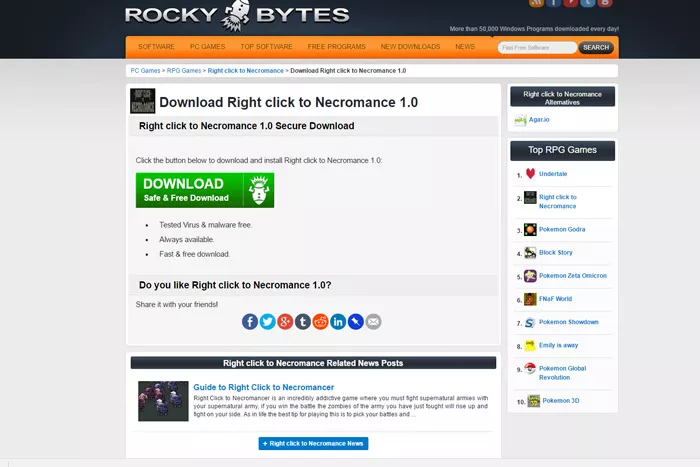Go to Top Software menu item
This screenshot has width=700, height=467.
click(267, 47)
